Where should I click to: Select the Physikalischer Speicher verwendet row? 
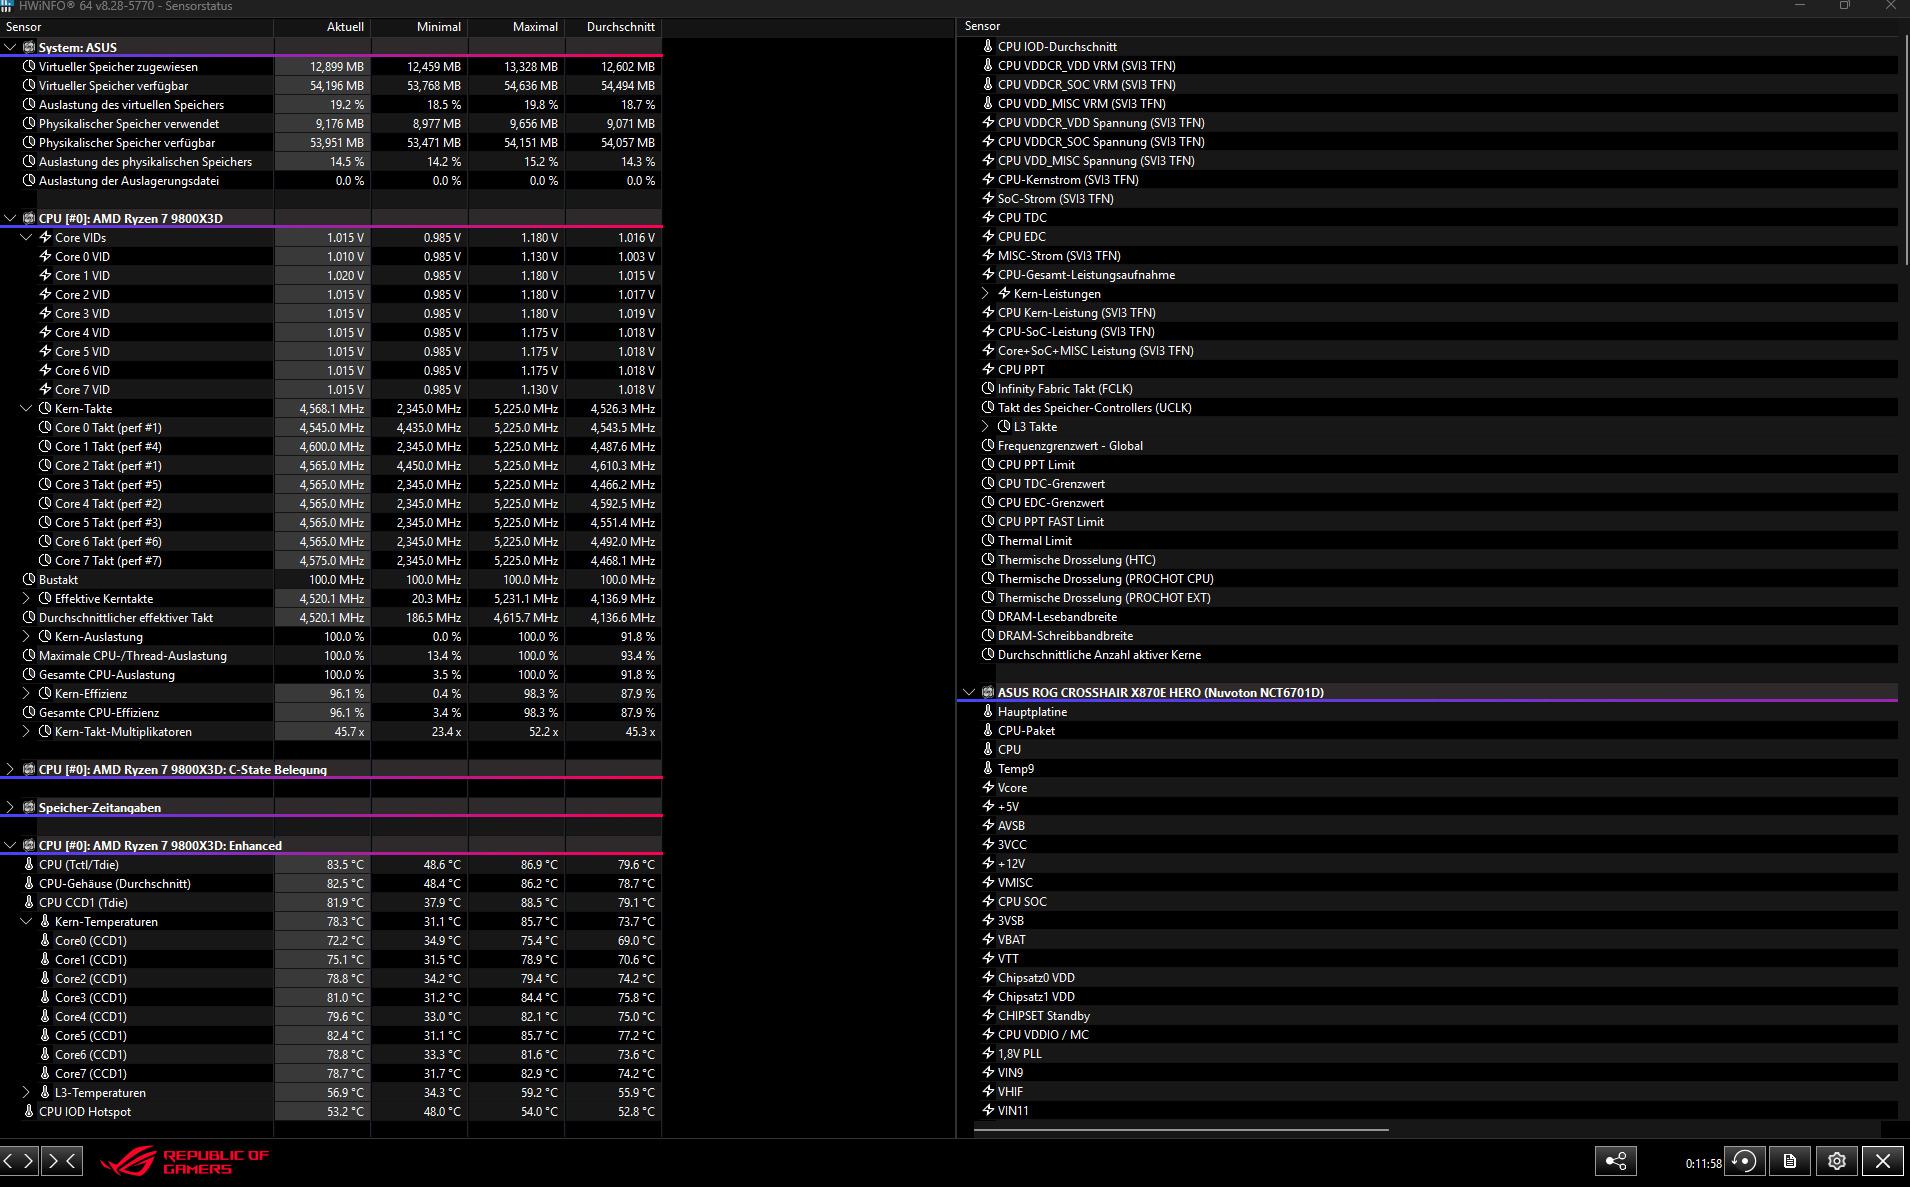click(x=330, y=123)
